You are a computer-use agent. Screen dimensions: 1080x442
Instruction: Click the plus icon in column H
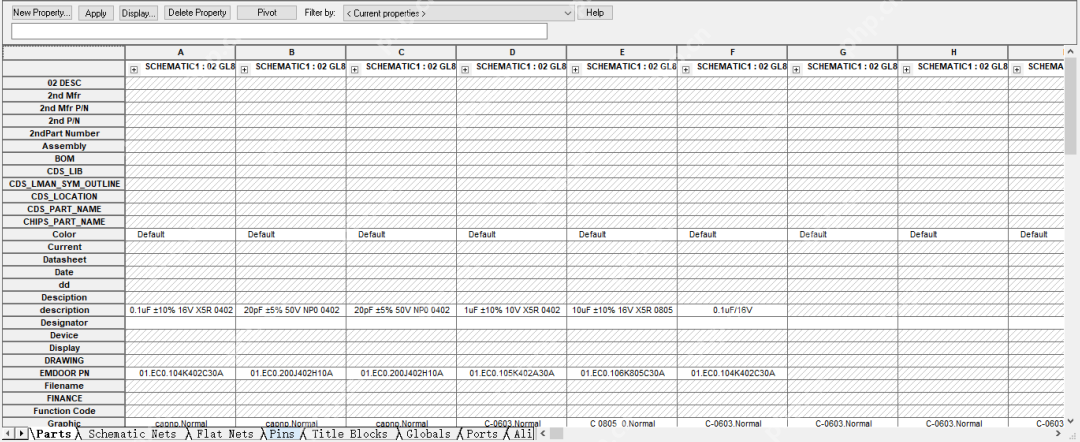[x=906, y=69]
